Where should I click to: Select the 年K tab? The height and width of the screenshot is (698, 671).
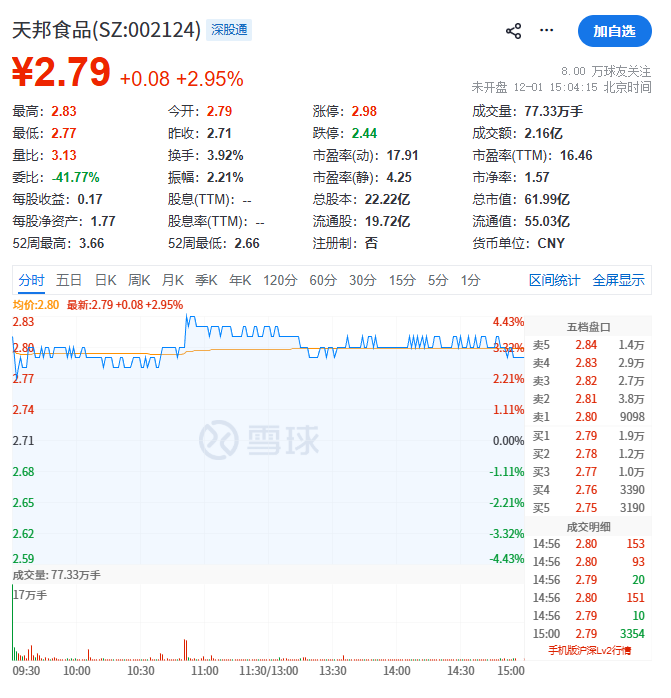click(x=240, y=280)
